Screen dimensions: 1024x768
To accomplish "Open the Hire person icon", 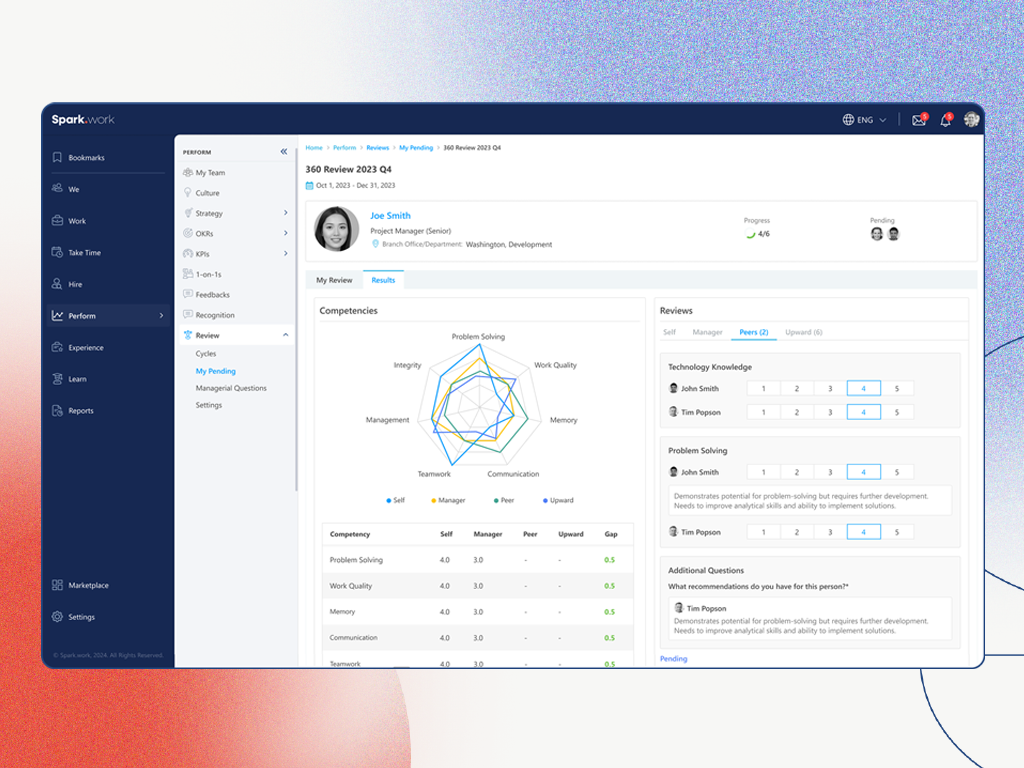I will (x=57, y=284).
